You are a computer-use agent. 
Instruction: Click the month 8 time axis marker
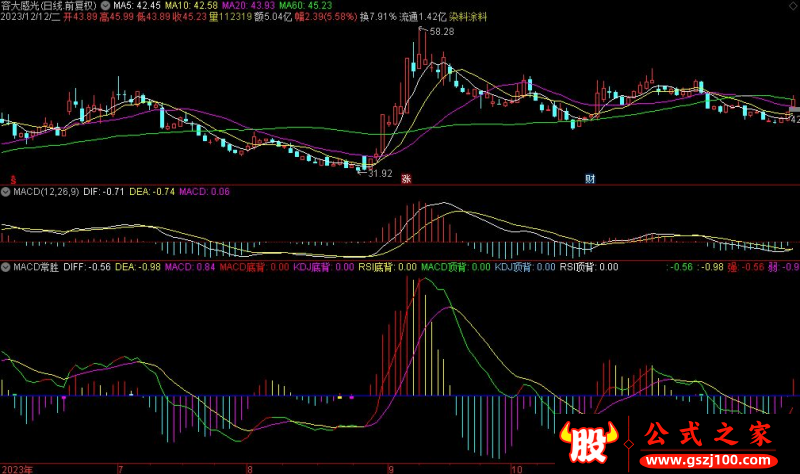[250, 469]
